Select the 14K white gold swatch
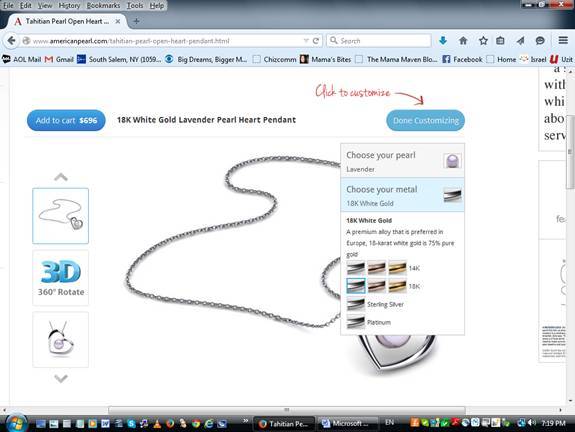The height and width of the screenshot is (432, 575). [356, 268]
